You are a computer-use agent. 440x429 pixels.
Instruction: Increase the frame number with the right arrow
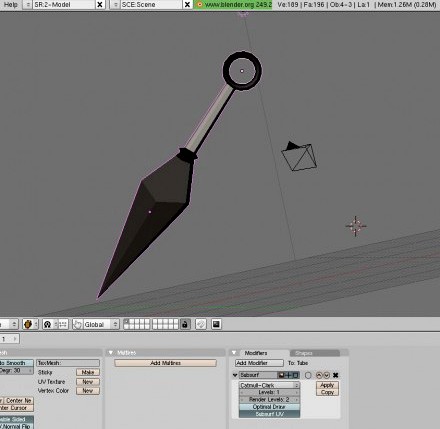[15, 339]
